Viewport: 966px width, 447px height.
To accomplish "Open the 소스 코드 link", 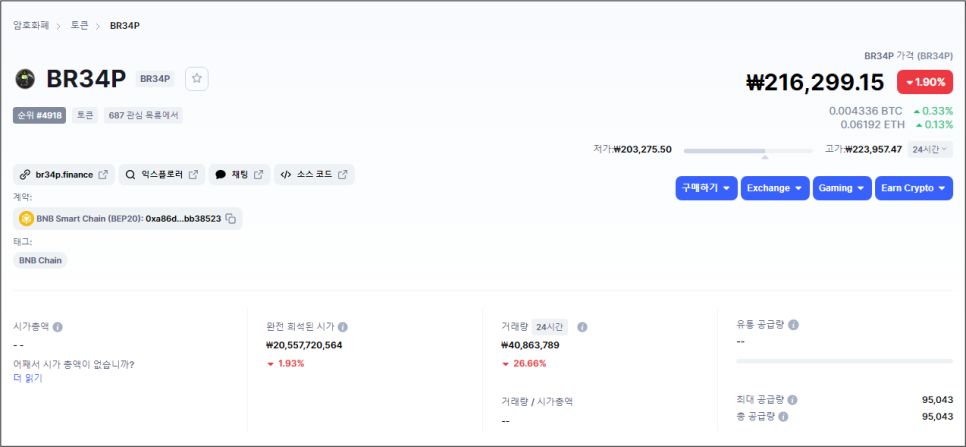I will coord(314,175).
